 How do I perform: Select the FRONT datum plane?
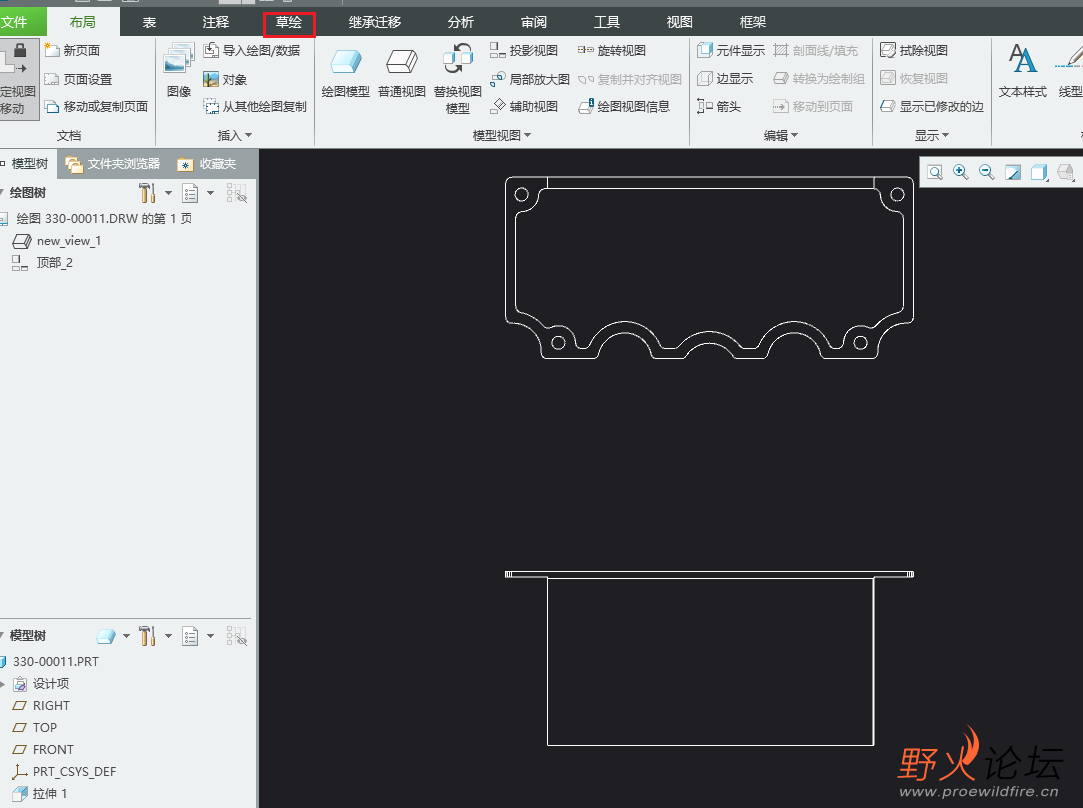coord(43,750)
